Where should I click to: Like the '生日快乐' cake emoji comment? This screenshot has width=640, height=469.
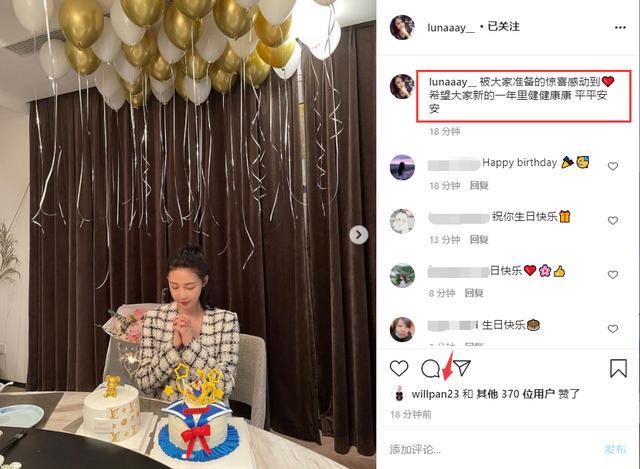click(612, 329)
